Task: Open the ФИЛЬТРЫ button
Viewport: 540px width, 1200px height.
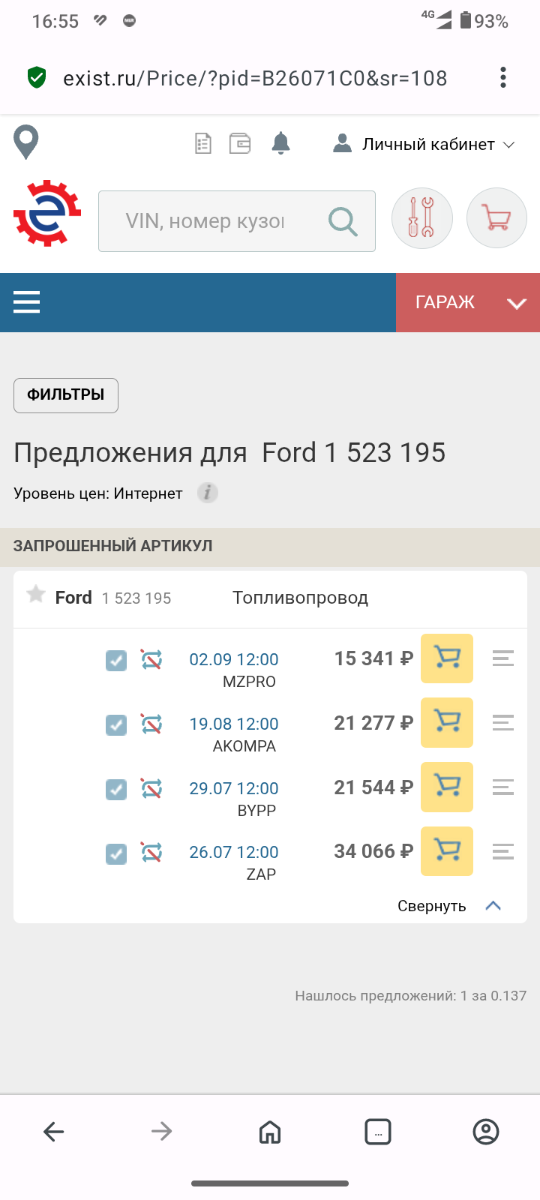Action: (66, 395)
